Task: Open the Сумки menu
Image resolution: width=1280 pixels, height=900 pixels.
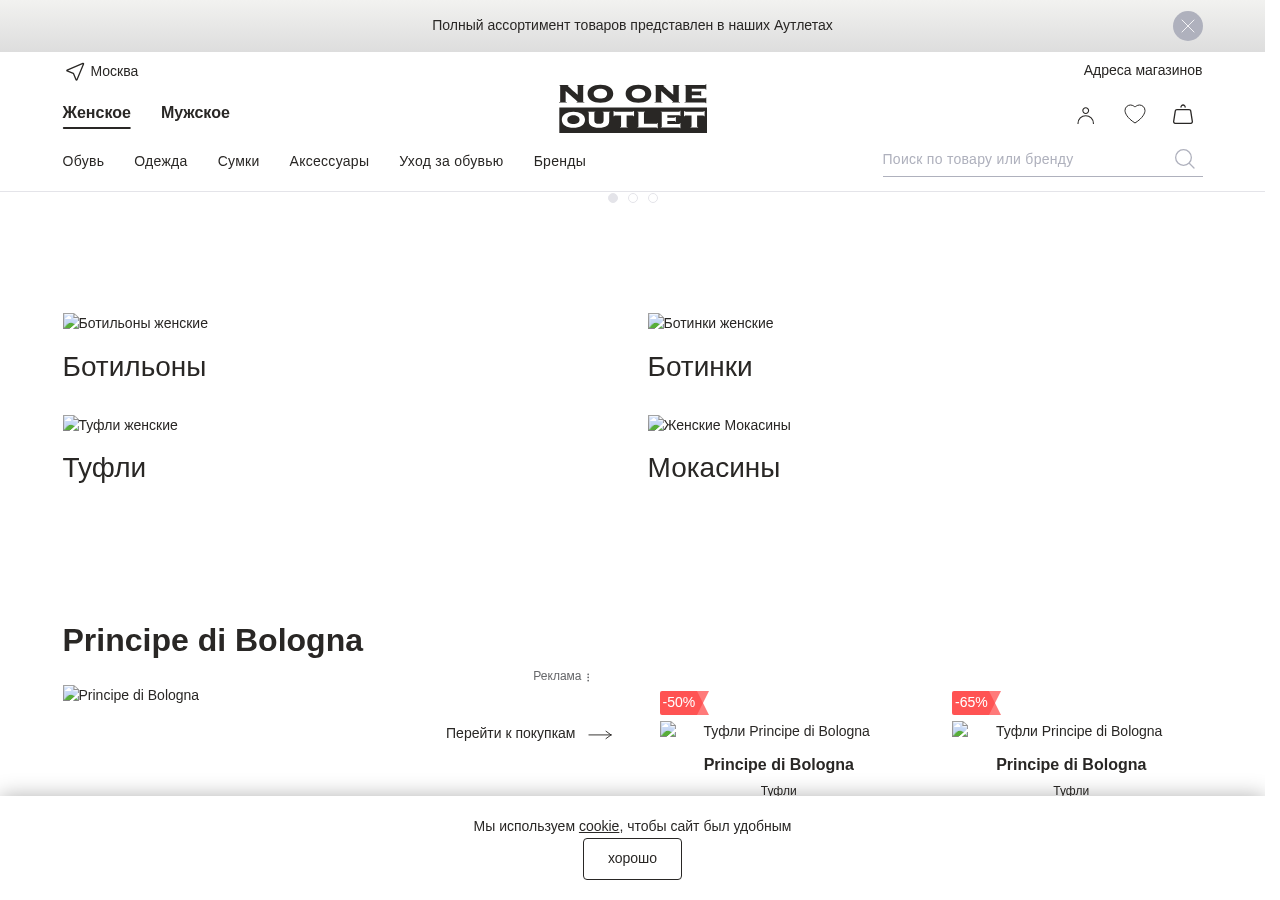Action: coord(238,161)
